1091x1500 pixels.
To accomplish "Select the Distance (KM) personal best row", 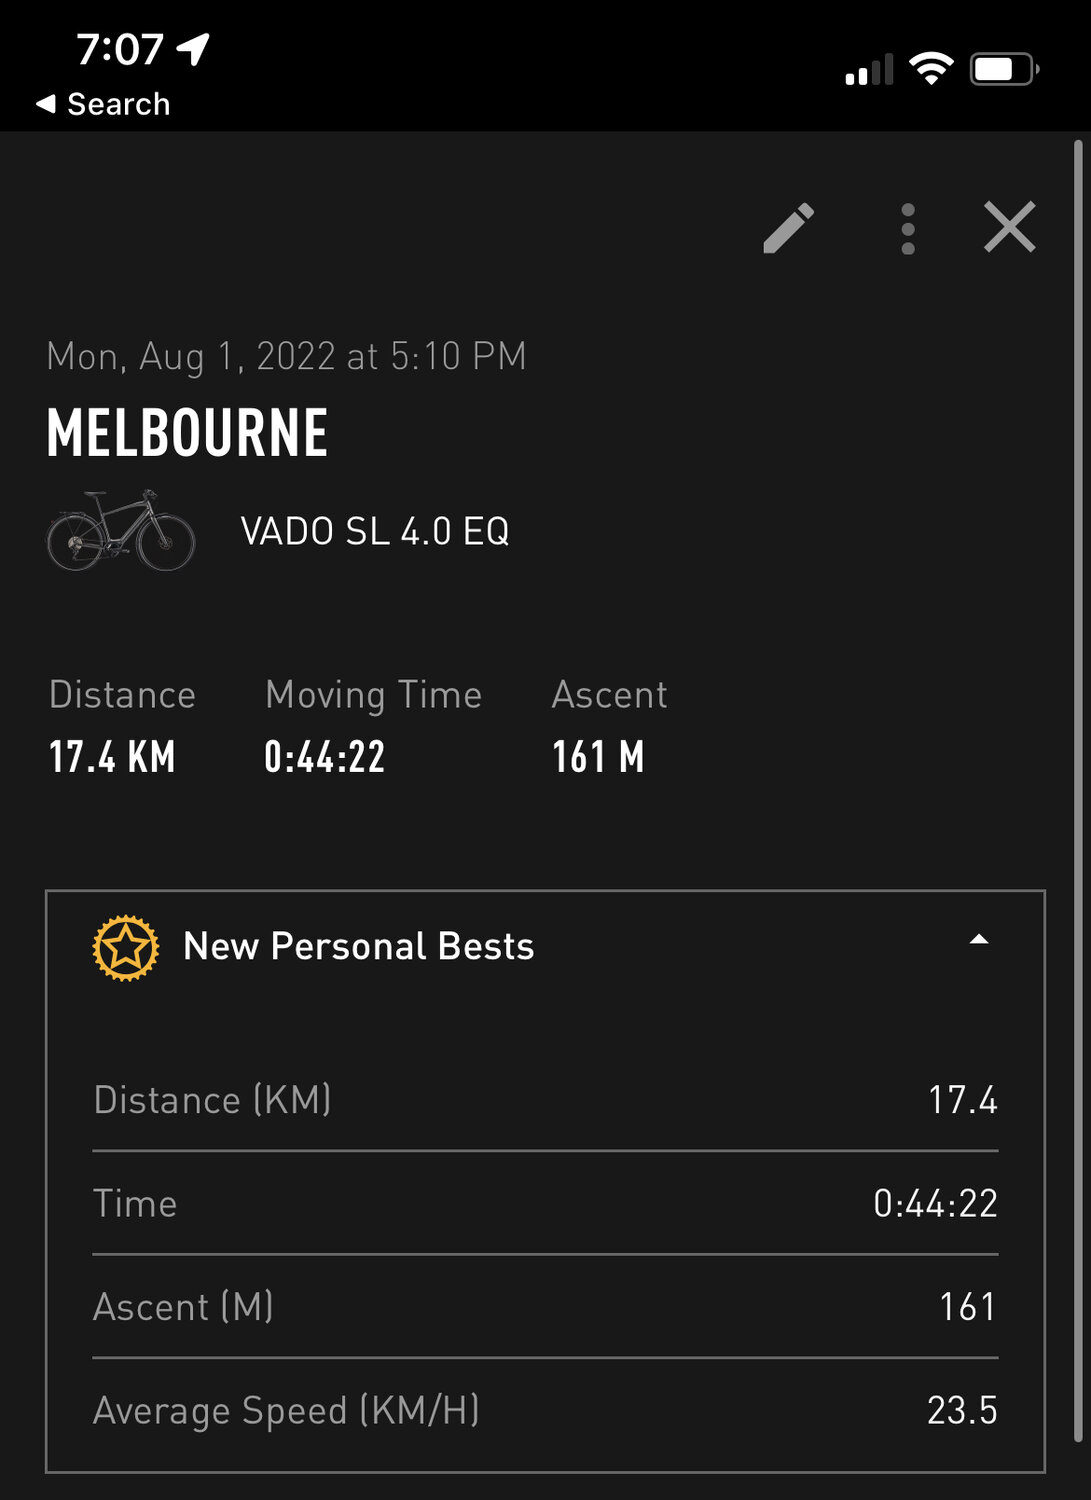I will [545, 1100].
